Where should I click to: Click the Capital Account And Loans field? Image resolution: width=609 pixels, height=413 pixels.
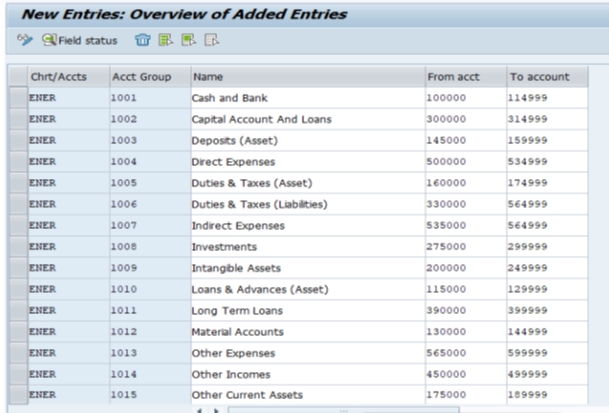point(308,119)
